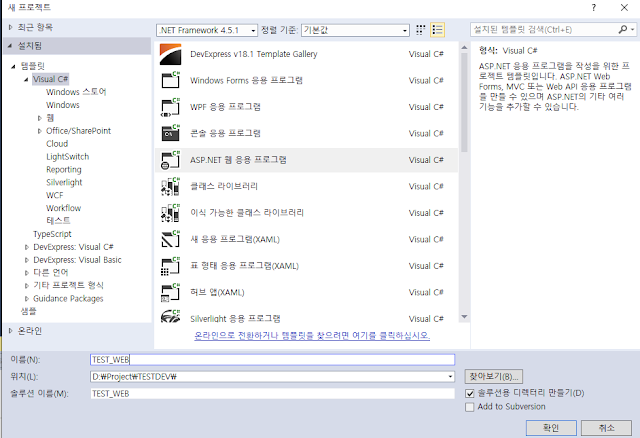Click the WPF application template icon
Image resolution: width=640 pixels, height=438 pixels.
(x=171, y=107)
